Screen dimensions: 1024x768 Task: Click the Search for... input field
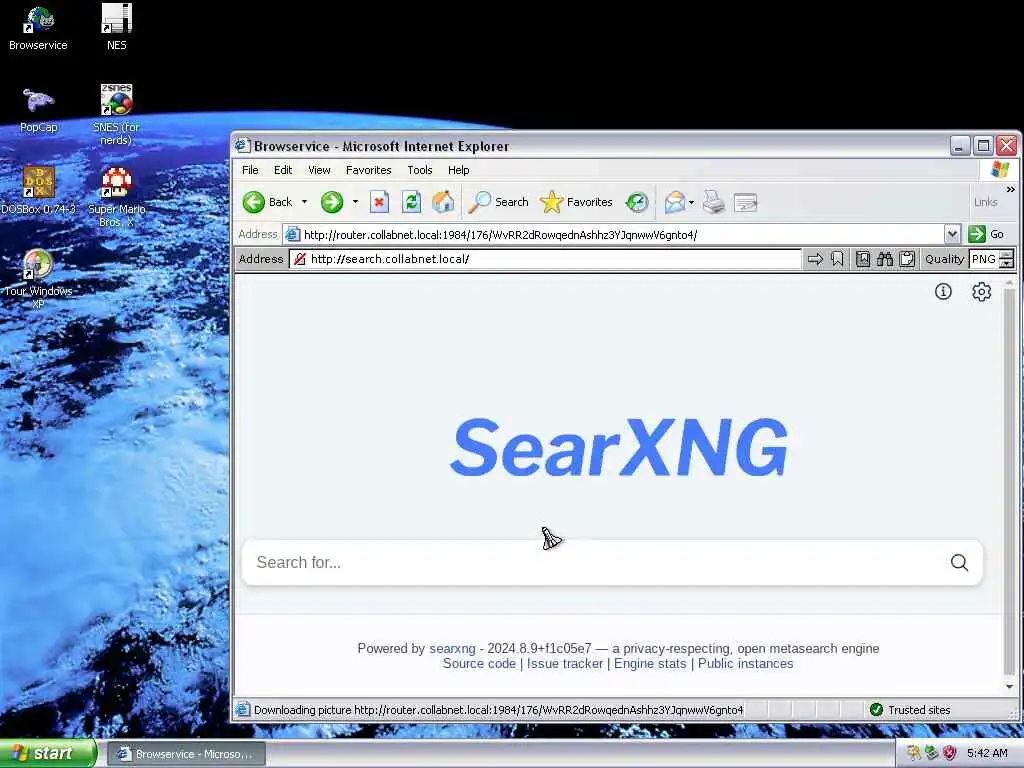(x=612, y=562)
